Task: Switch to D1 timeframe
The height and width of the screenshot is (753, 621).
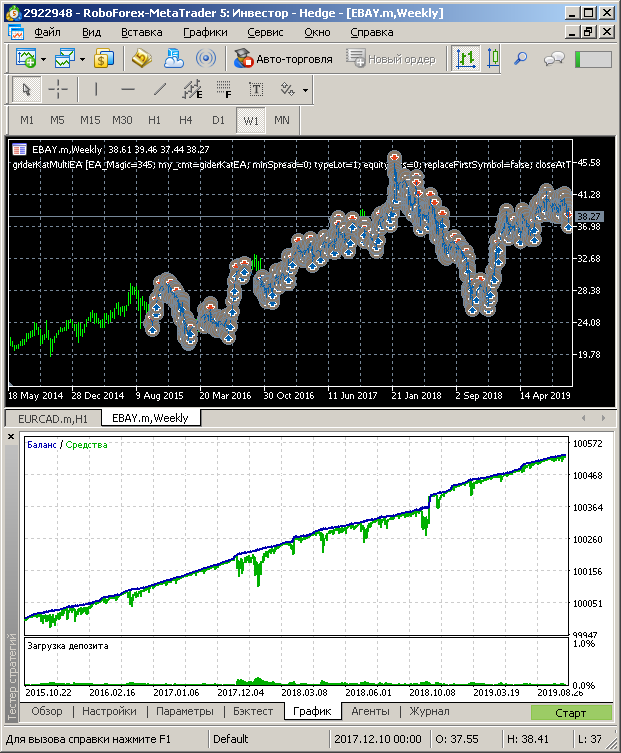Action: click(x=219, y=120)
